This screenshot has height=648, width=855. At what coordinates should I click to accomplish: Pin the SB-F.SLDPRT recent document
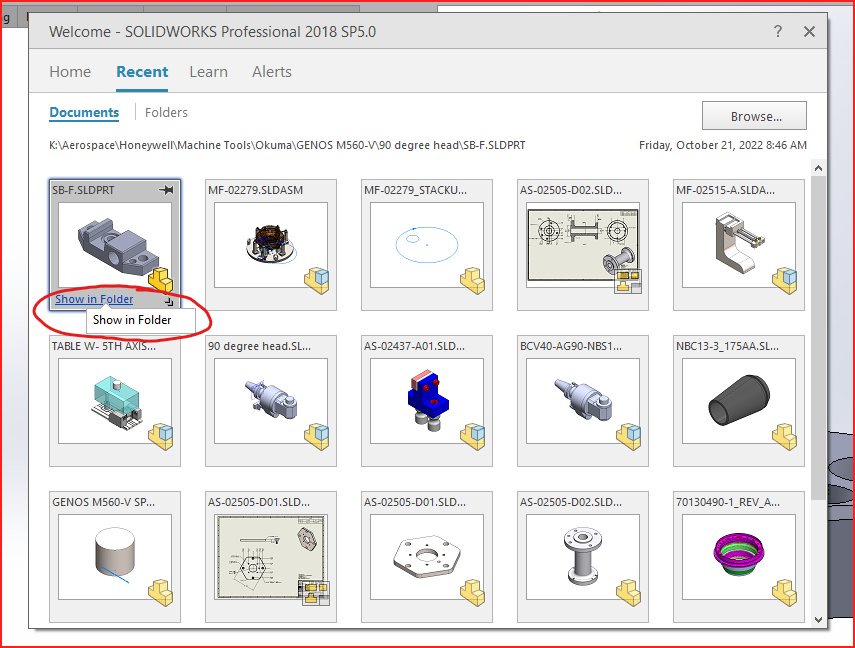pyautogui.click(x=167, y=190)
